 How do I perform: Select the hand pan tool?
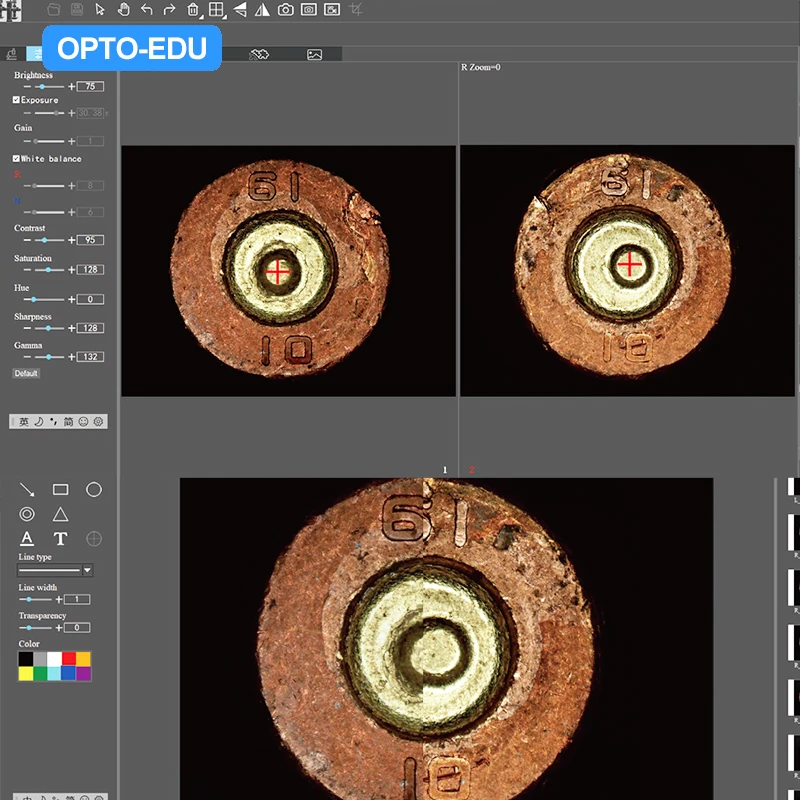123,10
